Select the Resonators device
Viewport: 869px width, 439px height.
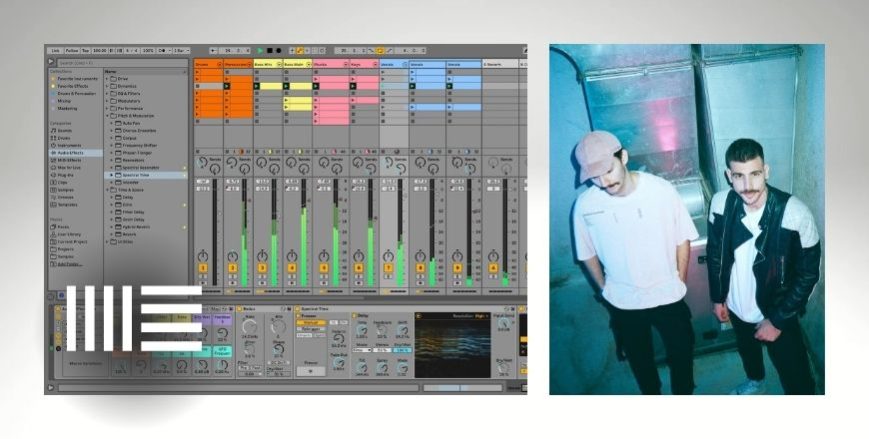131,160
